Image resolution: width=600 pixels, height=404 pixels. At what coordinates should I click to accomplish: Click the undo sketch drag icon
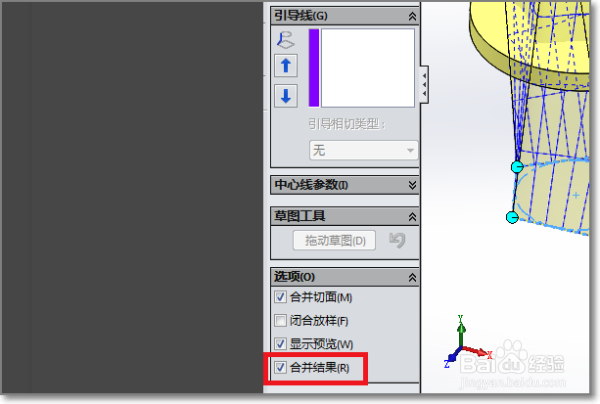coord(397,240)
